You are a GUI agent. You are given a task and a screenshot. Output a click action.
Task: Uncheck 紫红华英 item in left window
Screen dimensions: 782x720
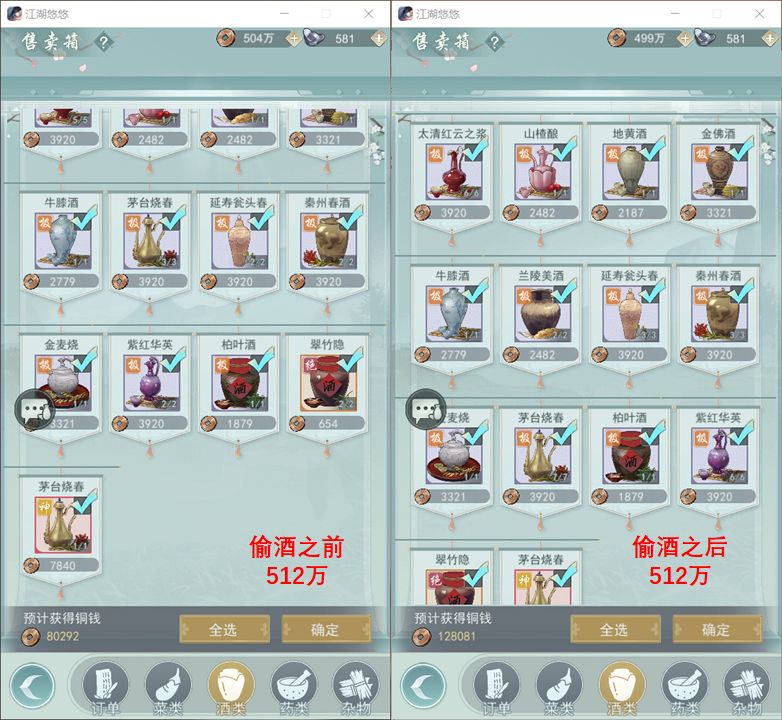pos(151,383)
